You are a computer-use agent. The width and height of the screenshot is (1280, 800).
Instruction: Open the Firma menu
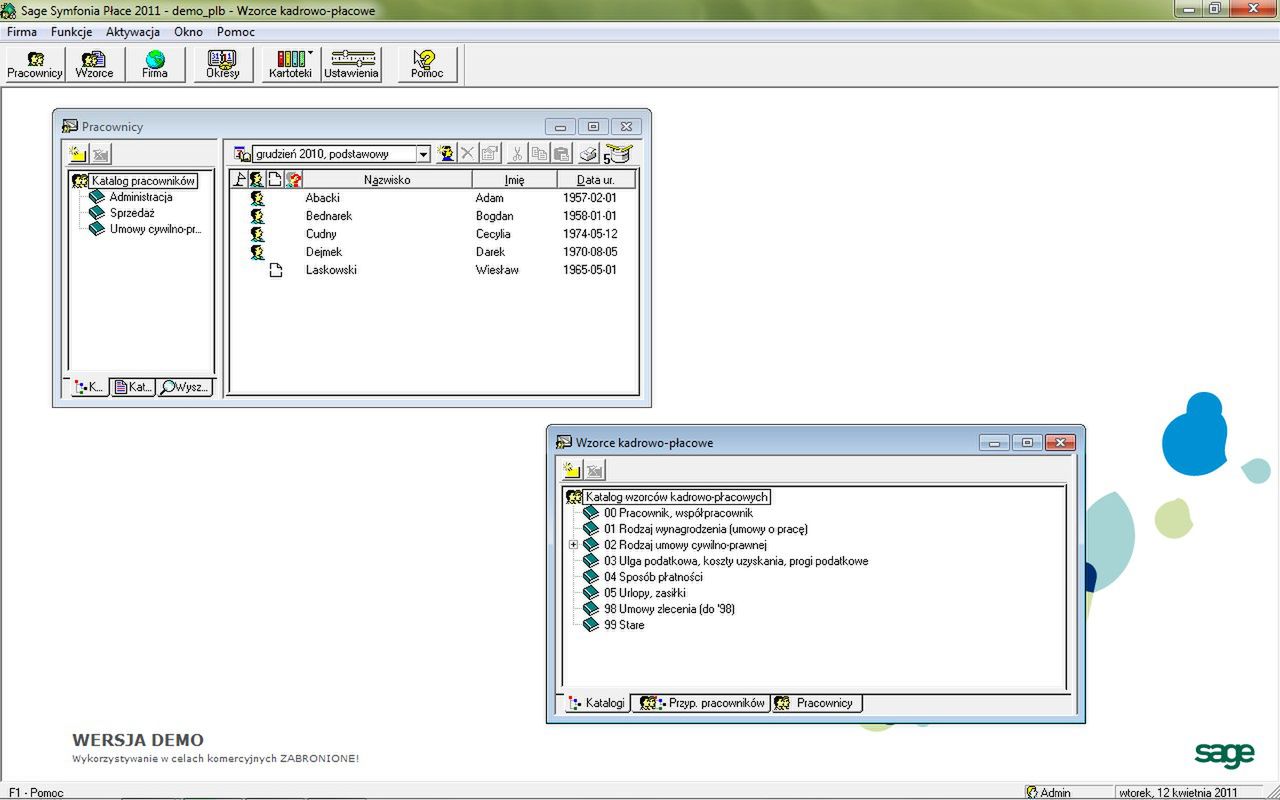[22, 32]
